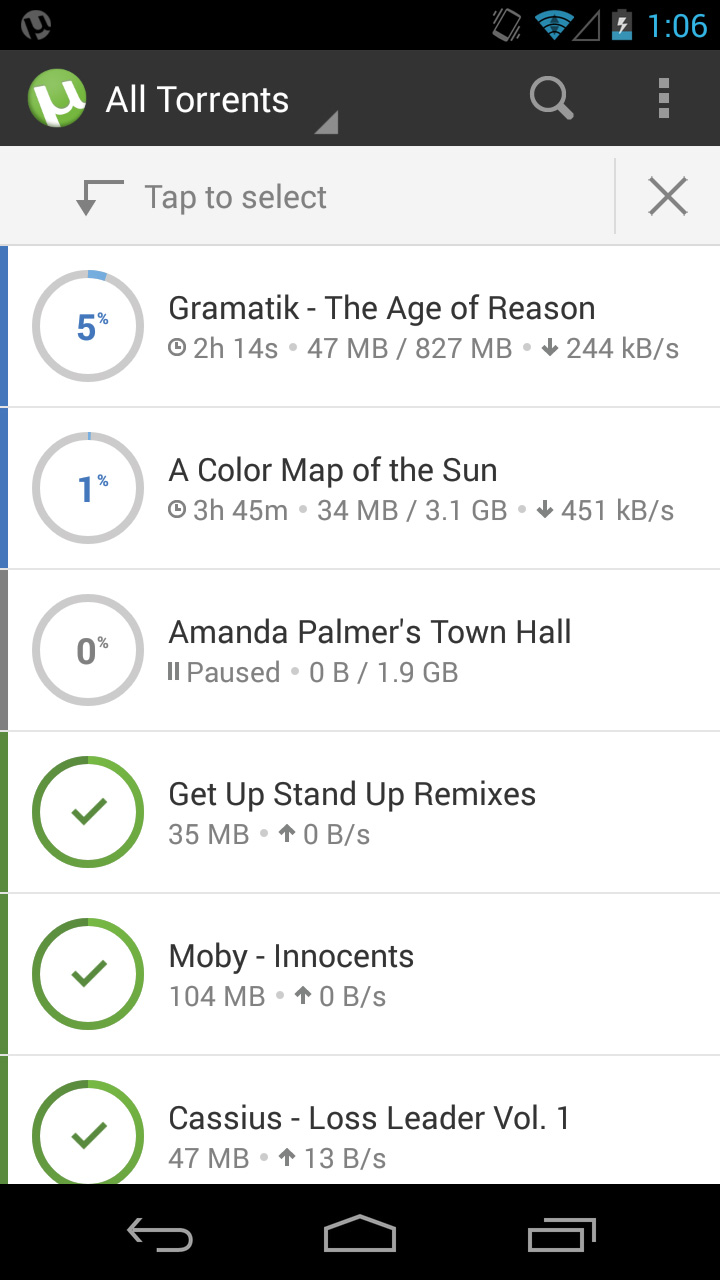720x1280 pixels.
Task: Open Get Up Stand Up Remixes
Action: tap(352, 795)
